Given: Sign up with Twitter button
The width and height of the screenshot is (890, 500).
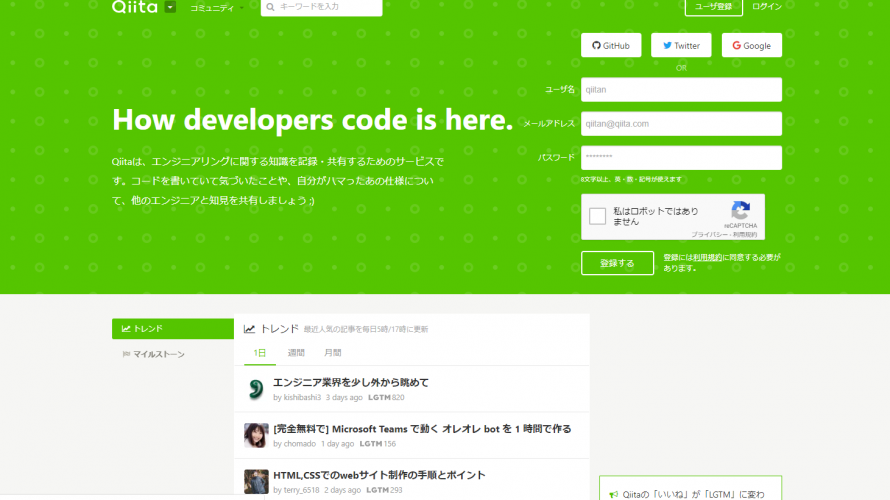Looking at the screenshot, I should (x=681, y=45).
